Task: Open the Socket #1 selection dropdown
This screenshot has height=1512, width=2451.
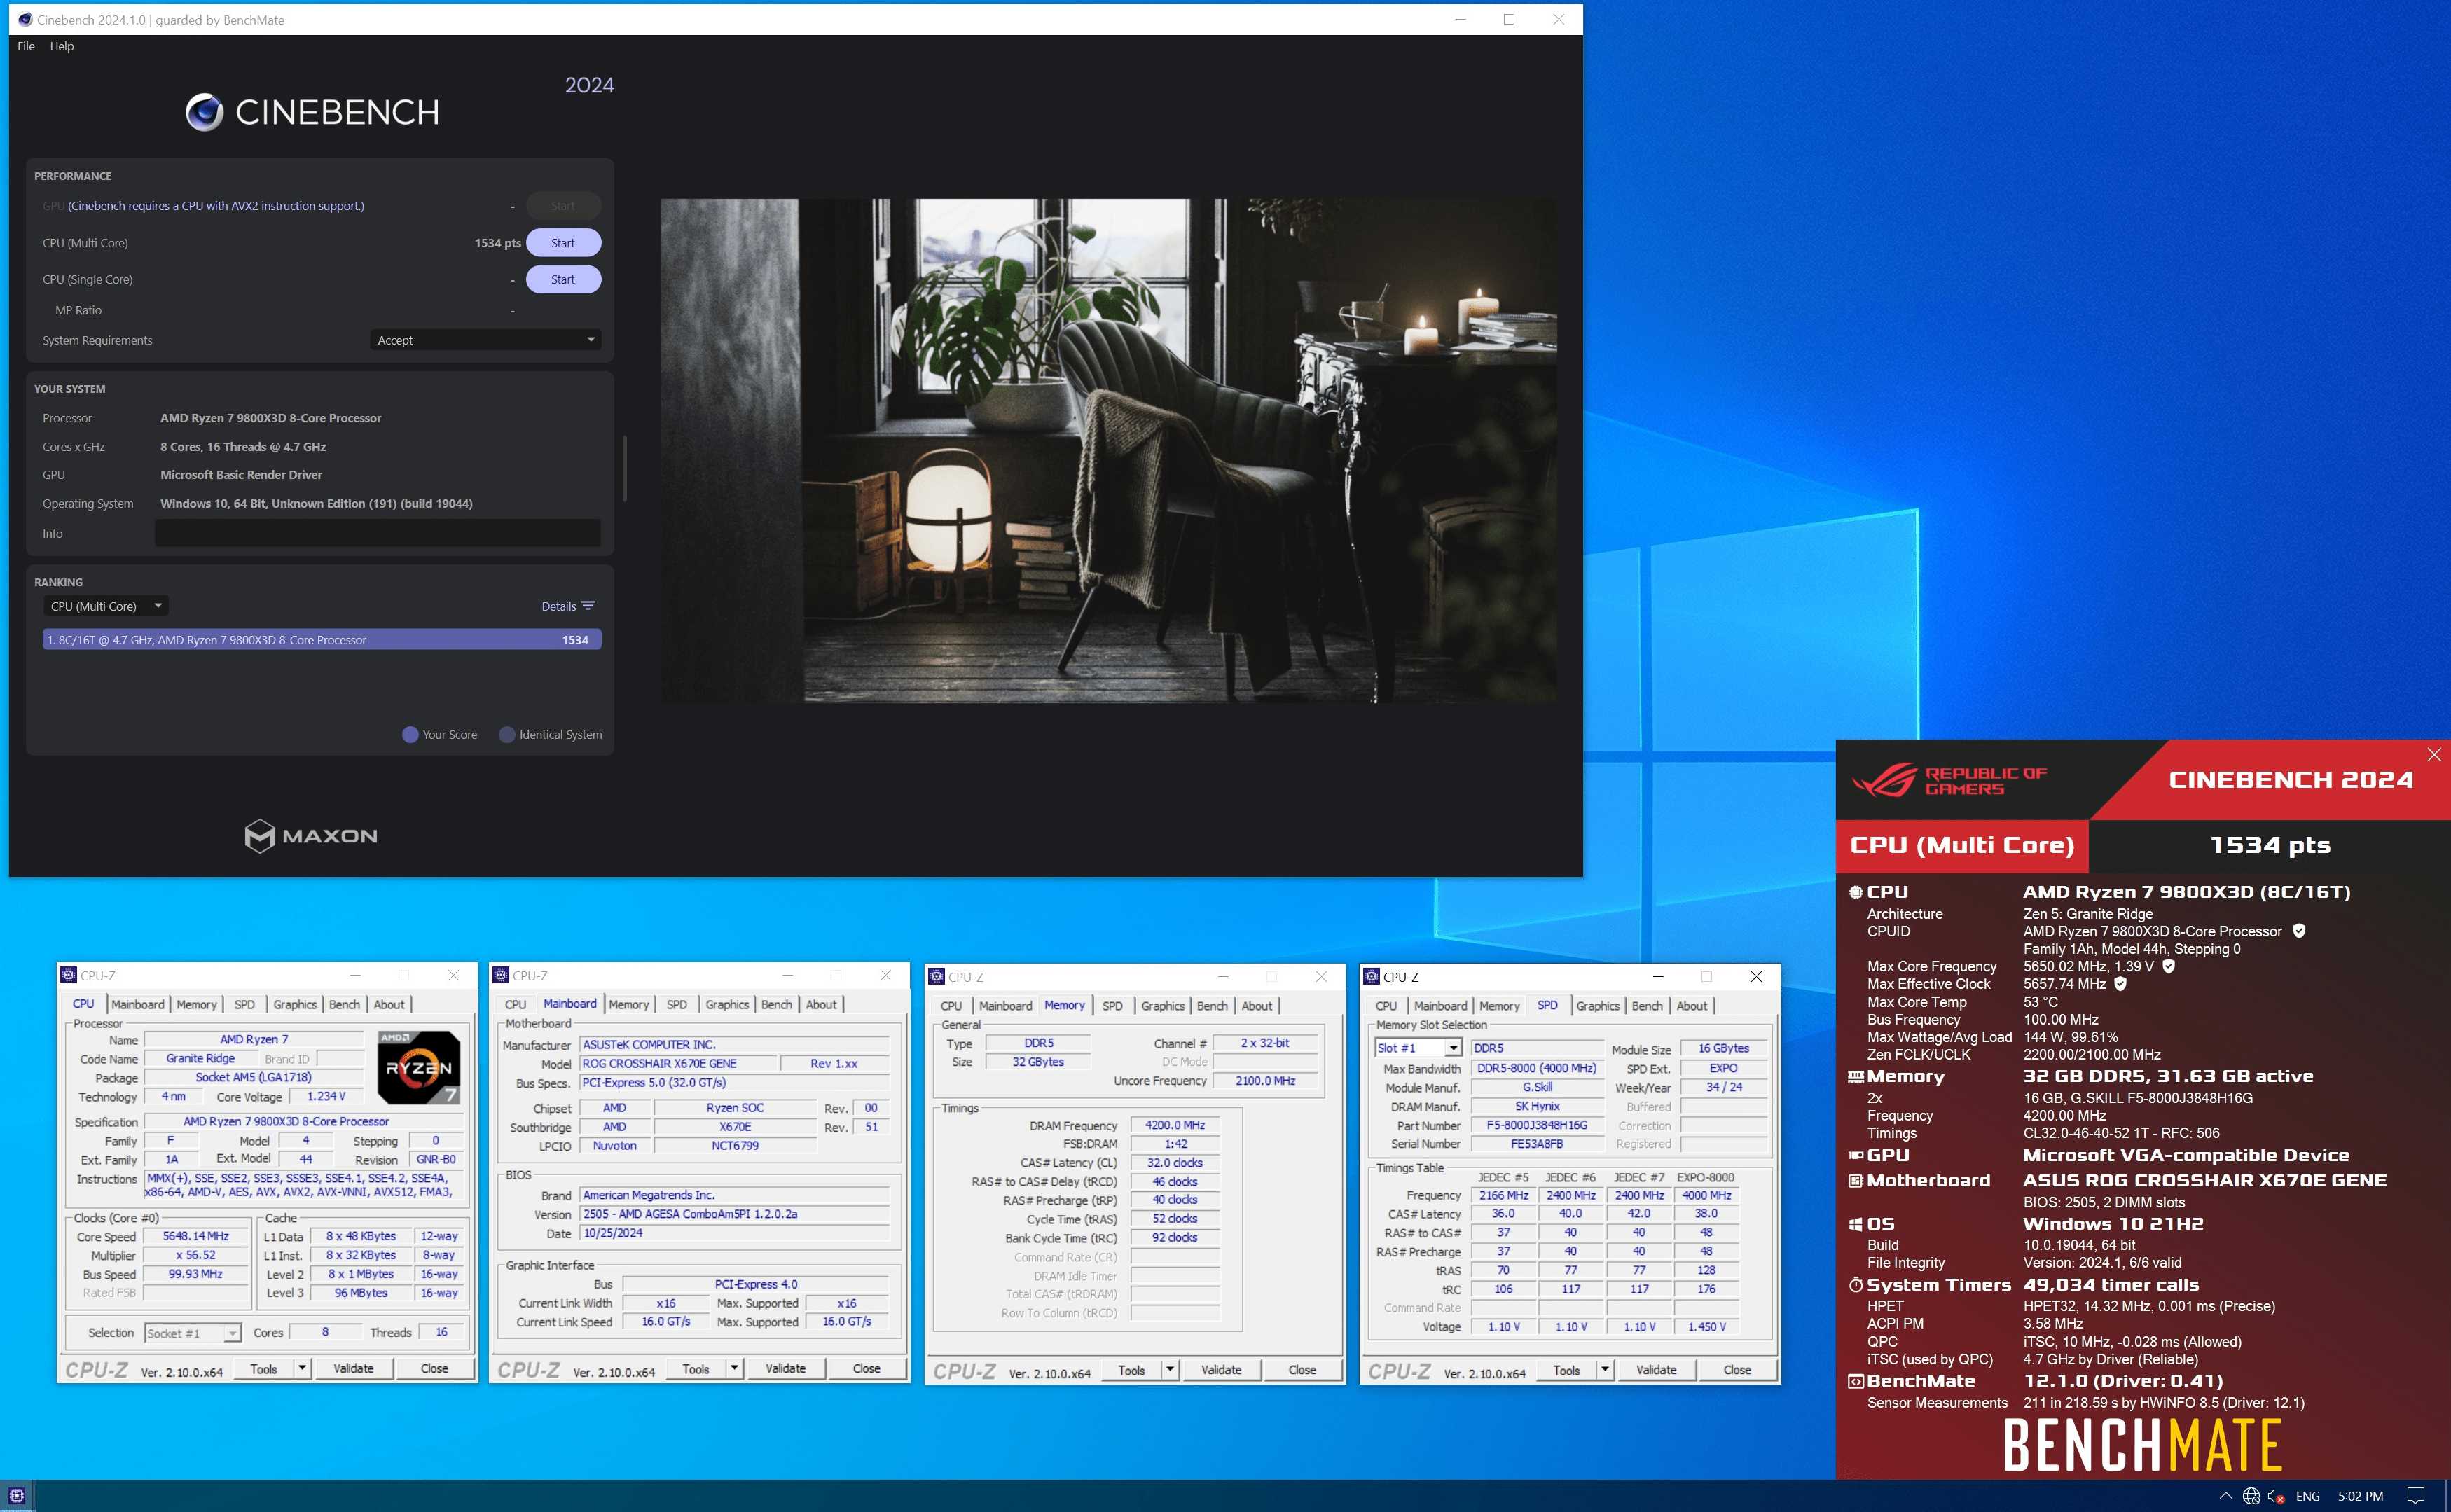Action: [192, 1333]
